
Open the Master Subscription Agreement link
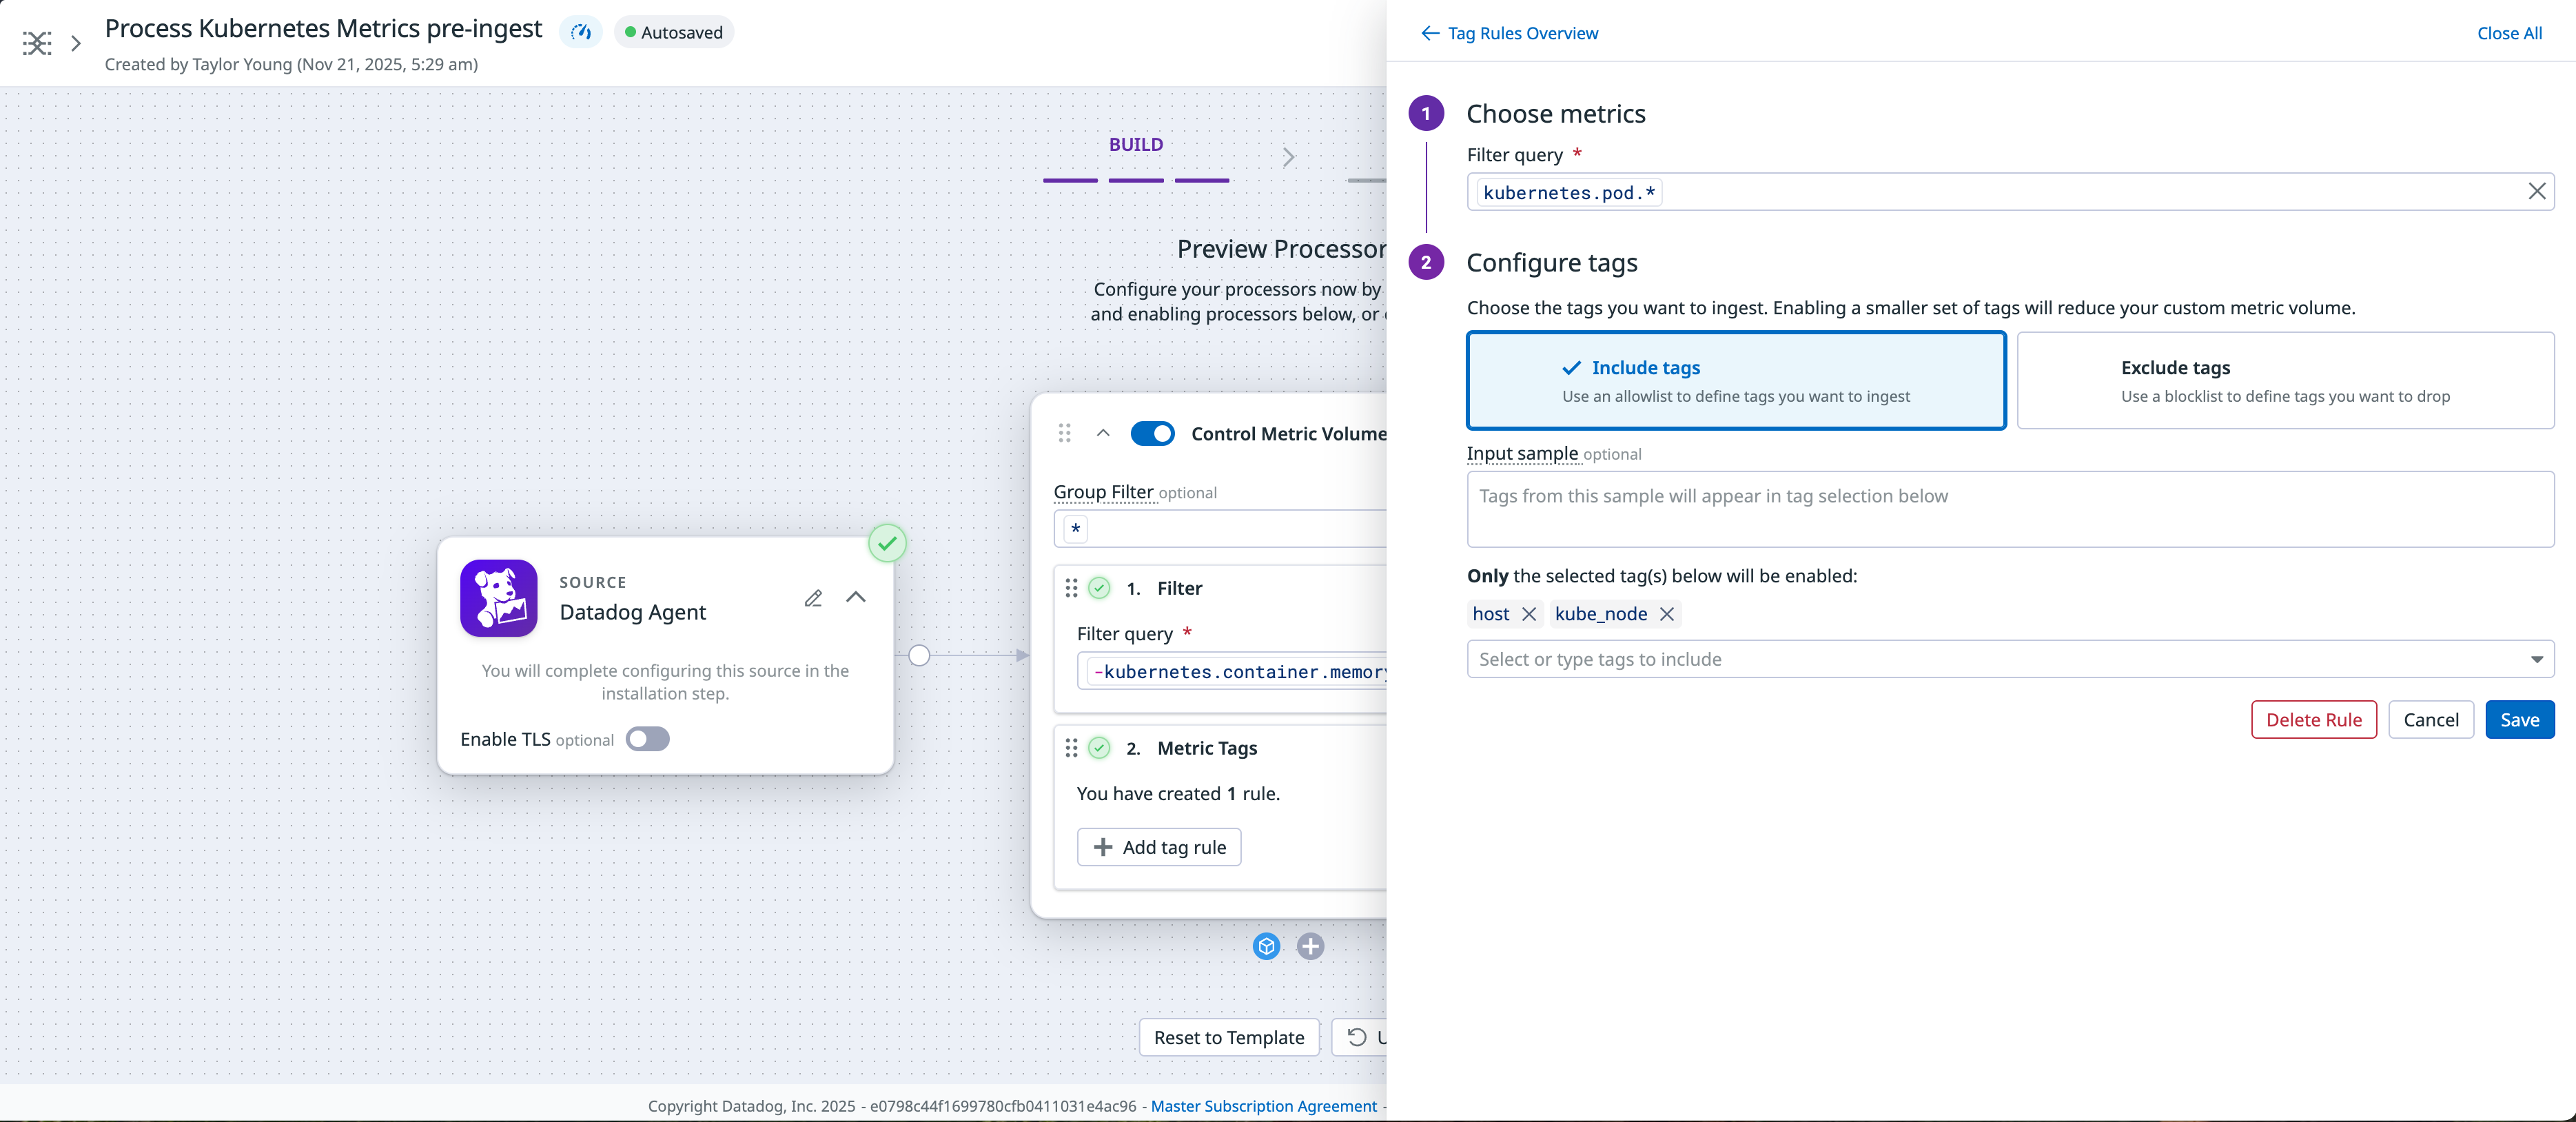point(1263,1106)
